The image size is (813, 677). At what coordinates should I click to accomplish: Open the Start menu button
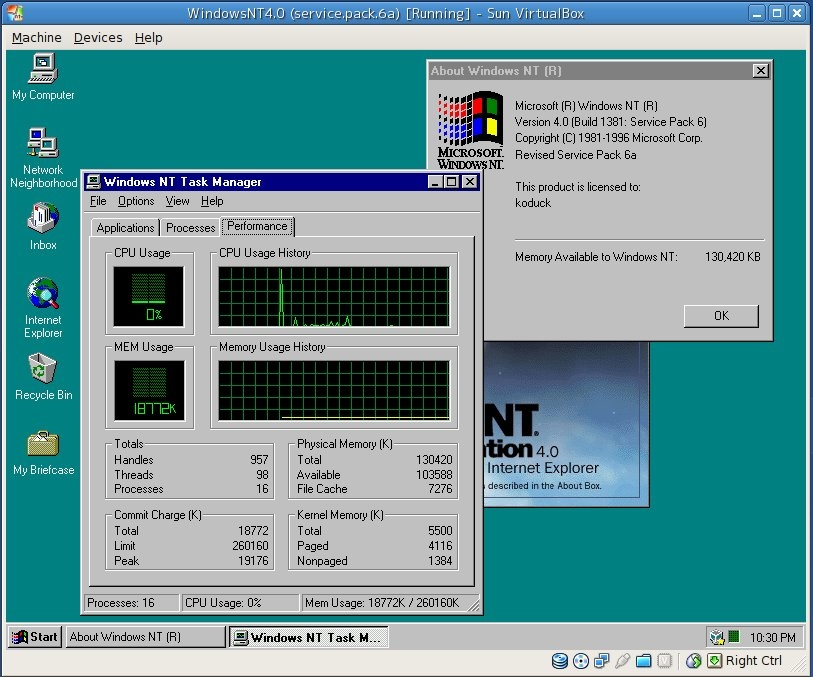point(35,637)
